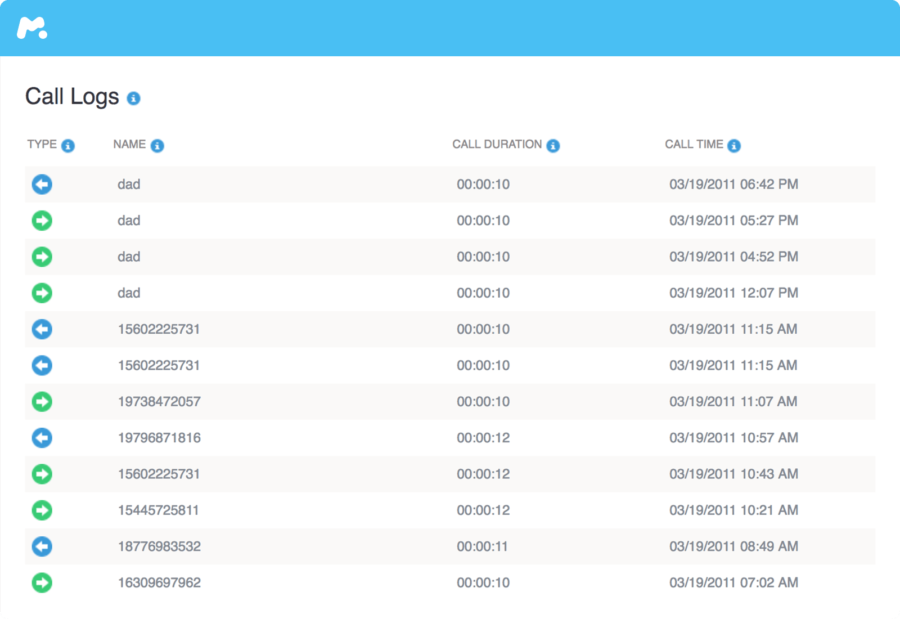Select number 18776983532
The image size is (900, 619).
pyautogui.click(x=159, y=546)
